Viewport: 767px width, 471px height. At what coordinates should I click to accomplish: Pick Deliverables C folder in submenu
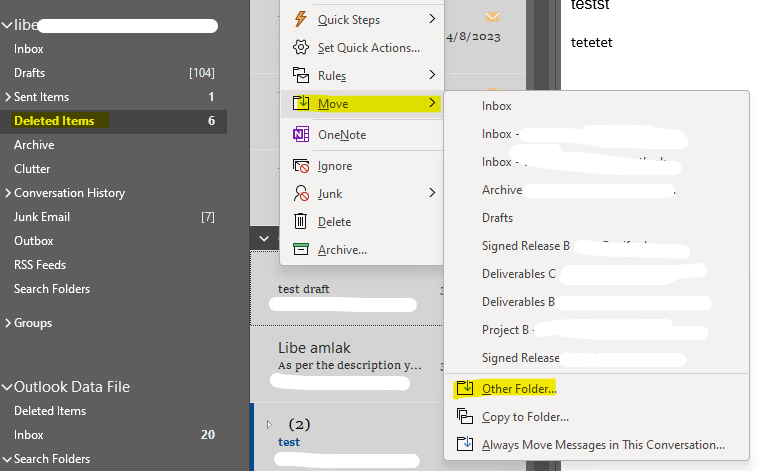pos(596,273)
